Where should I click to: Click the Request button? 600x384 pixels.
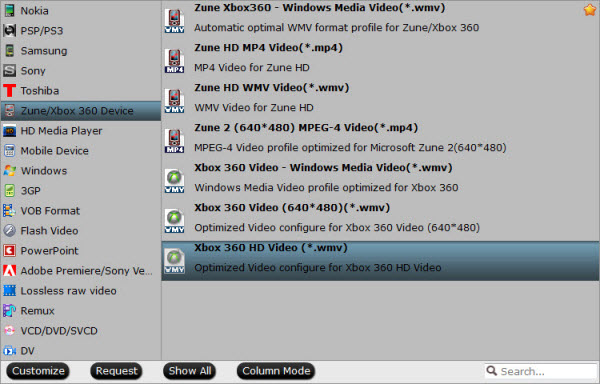(116, 371)
